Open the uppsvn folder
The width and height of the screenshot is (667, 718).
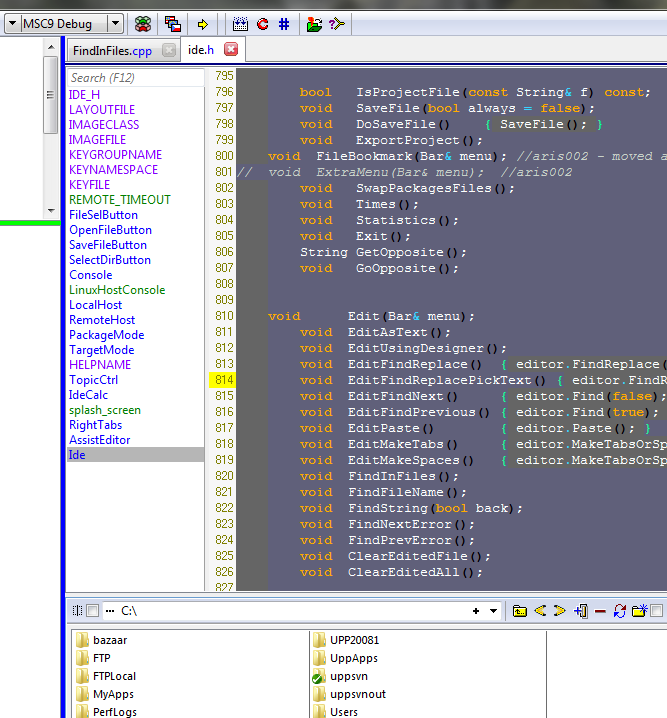tap(350, 677)
